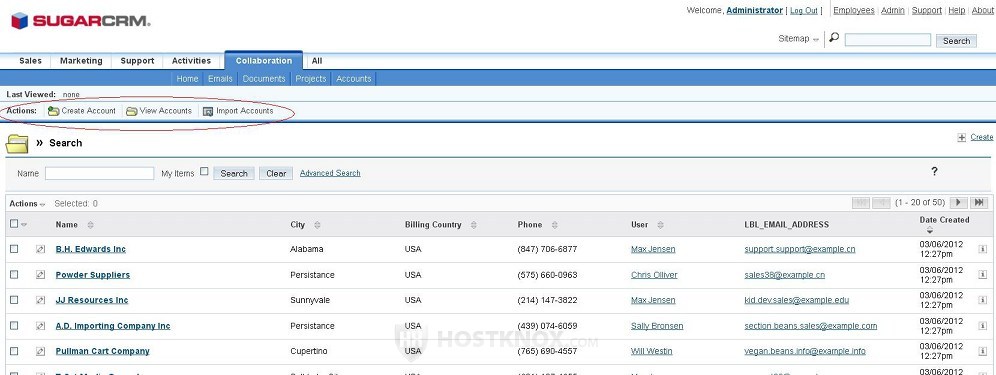This screenshot has width=996, height=375.
Task: Open the Admin link
Action: pos(892,11)
